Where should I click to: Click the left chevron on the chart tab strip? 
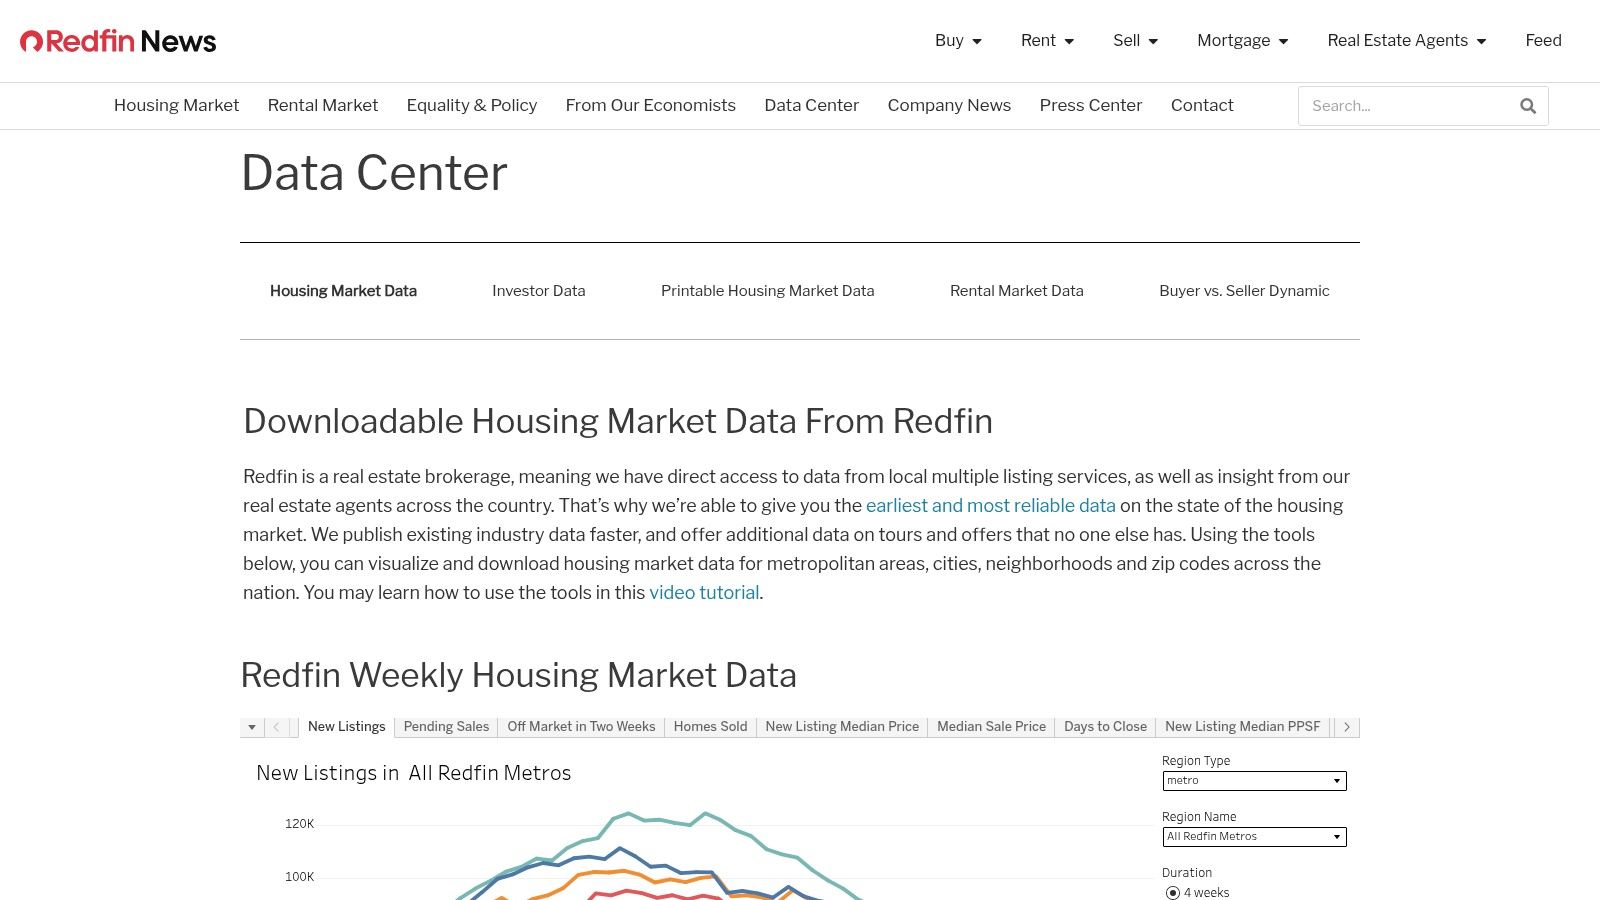(x=275, y=727)
